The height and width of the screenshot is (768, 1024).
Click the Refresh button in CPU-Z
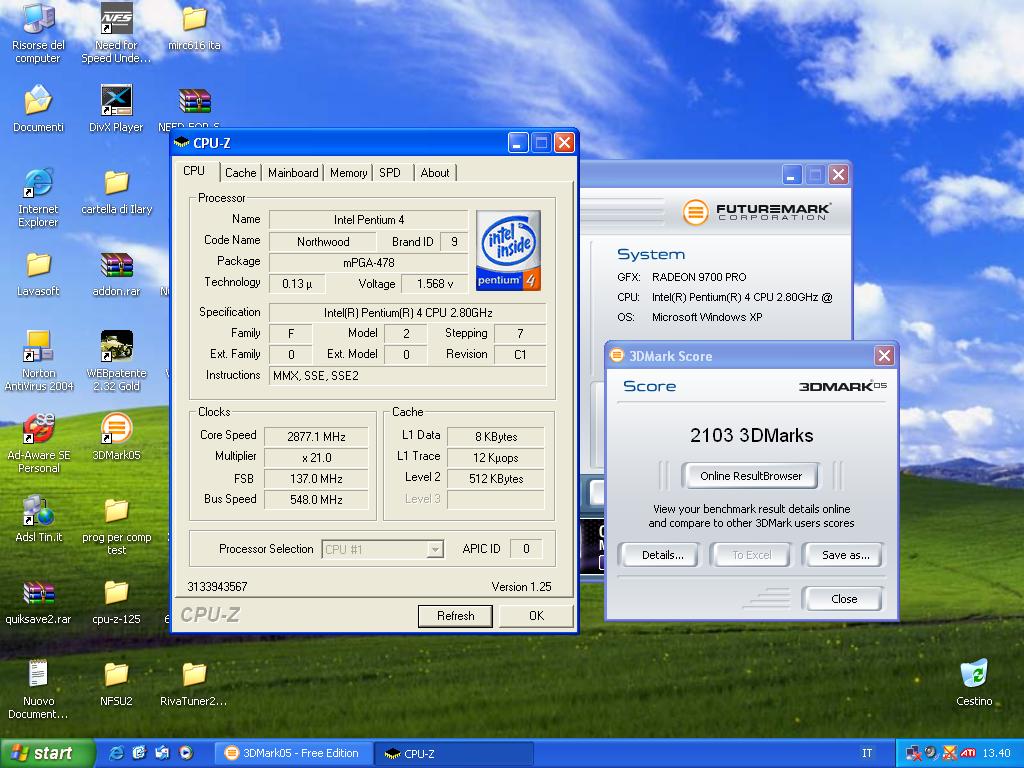[455, 616]
